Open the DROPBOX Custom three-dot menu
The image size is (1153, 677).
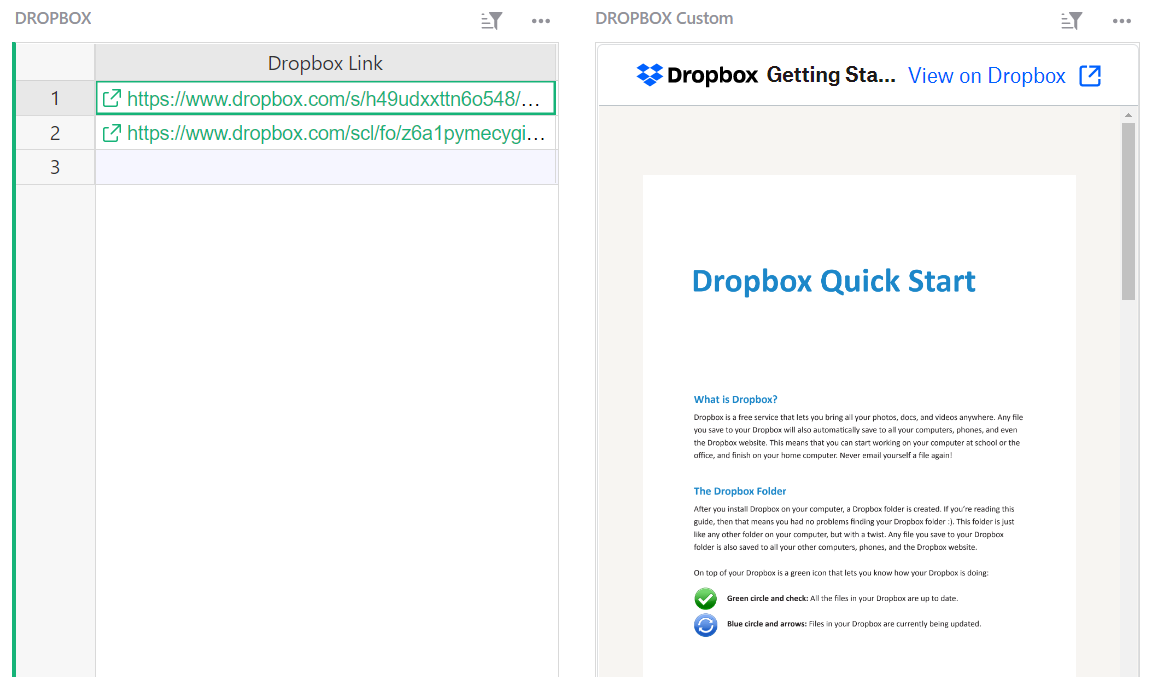pyautogui.click(x=1122, y=20)
